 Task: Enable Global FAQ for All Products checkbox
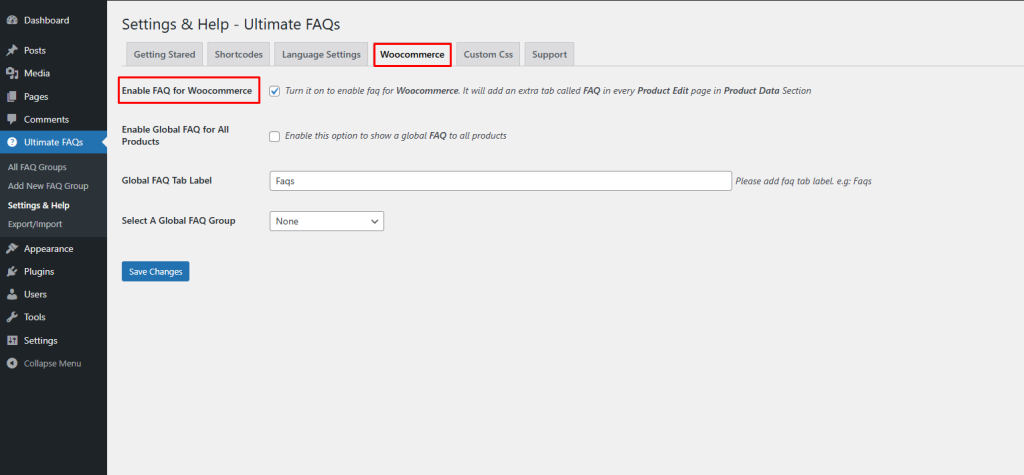tap(274, 136)
